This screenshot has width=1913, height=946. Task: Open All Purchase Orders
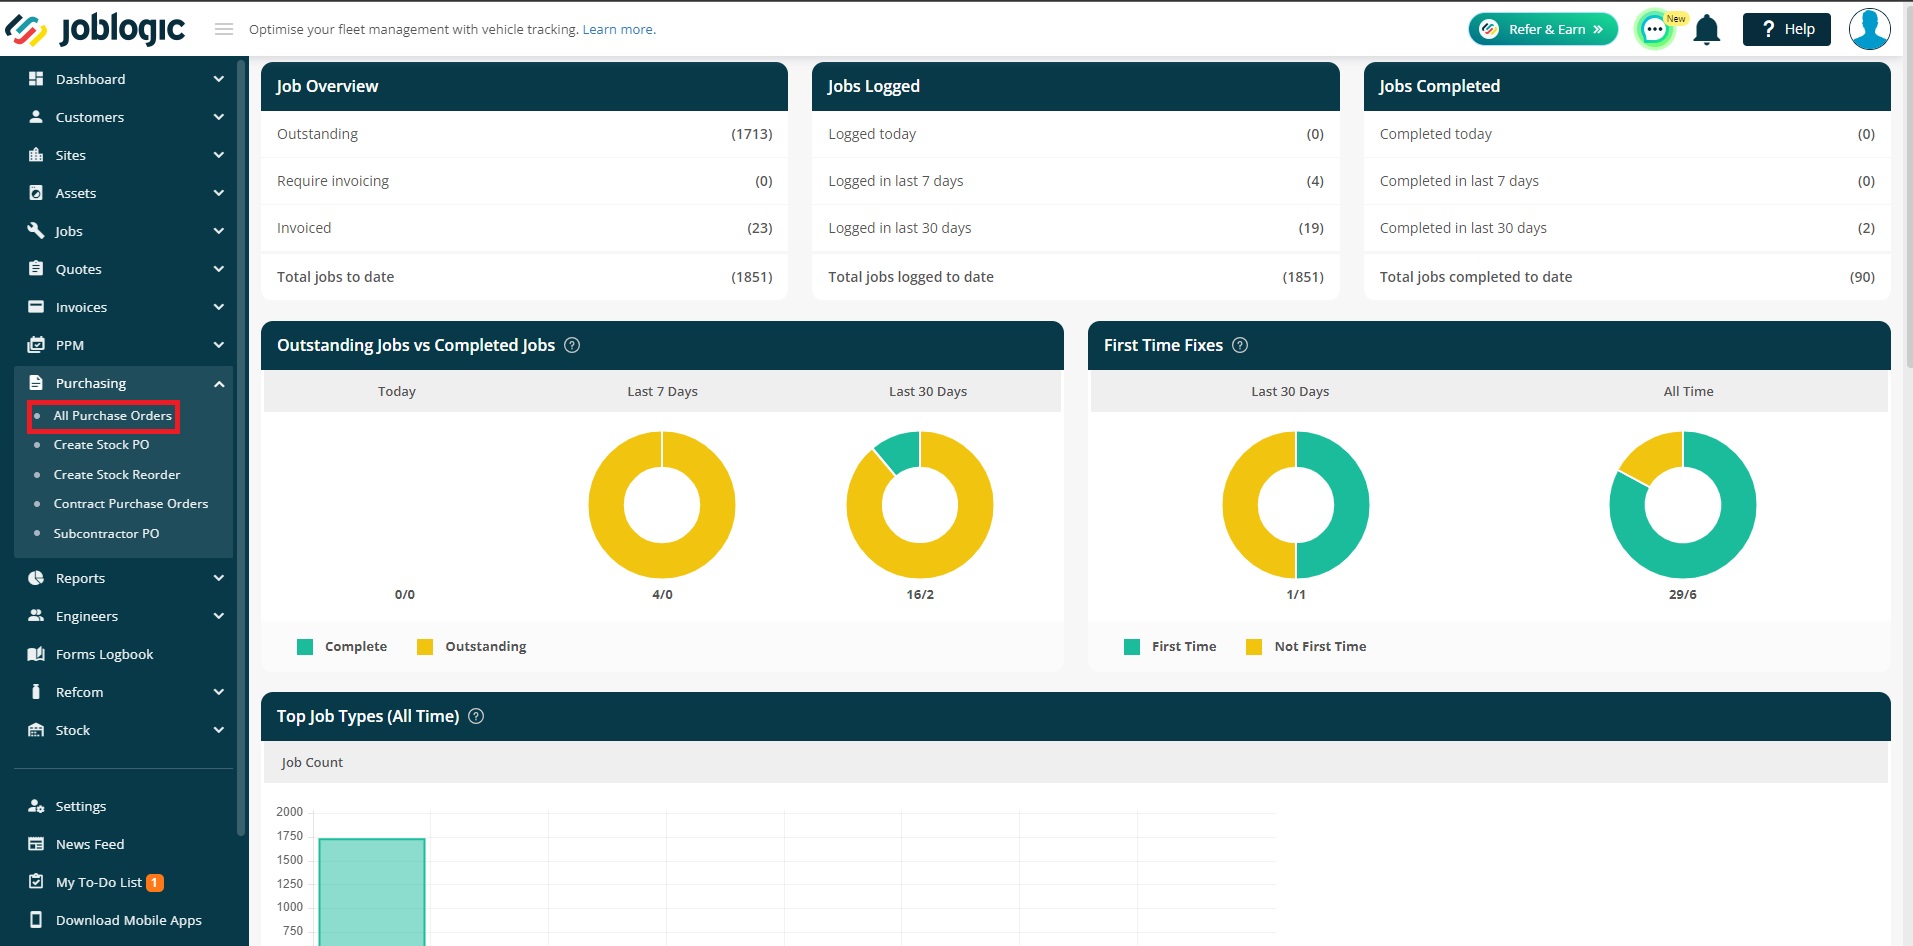112,416
